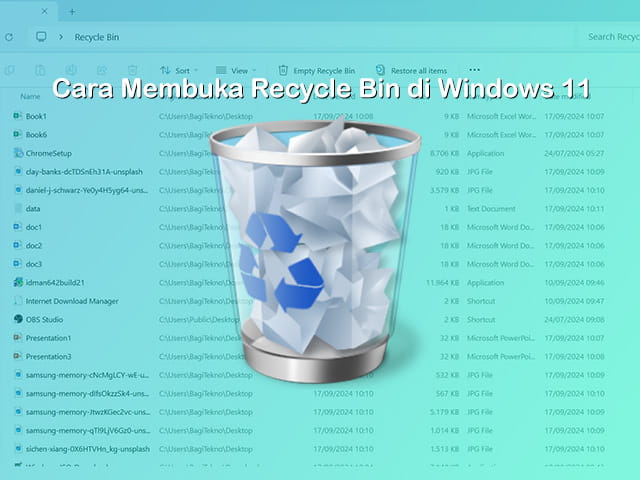Click the greyed-out Share toolbar icon

102,70
